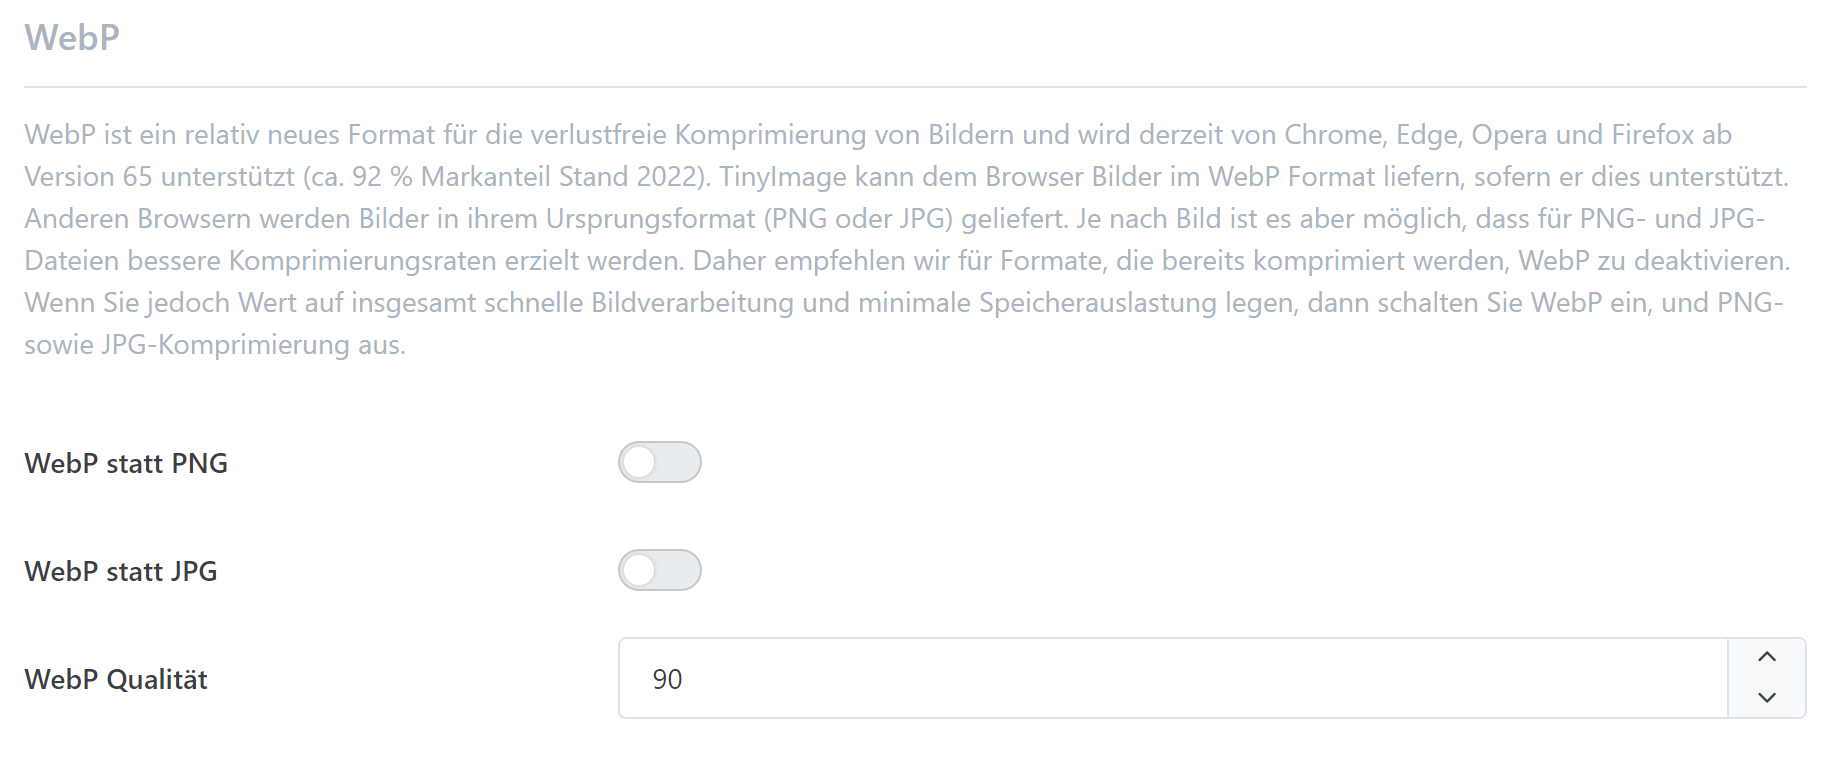The height and width of the screenshot is (781, 1831).
Task: Increase WebP Qualität with up arrow
Action: tap(1766, 658)
